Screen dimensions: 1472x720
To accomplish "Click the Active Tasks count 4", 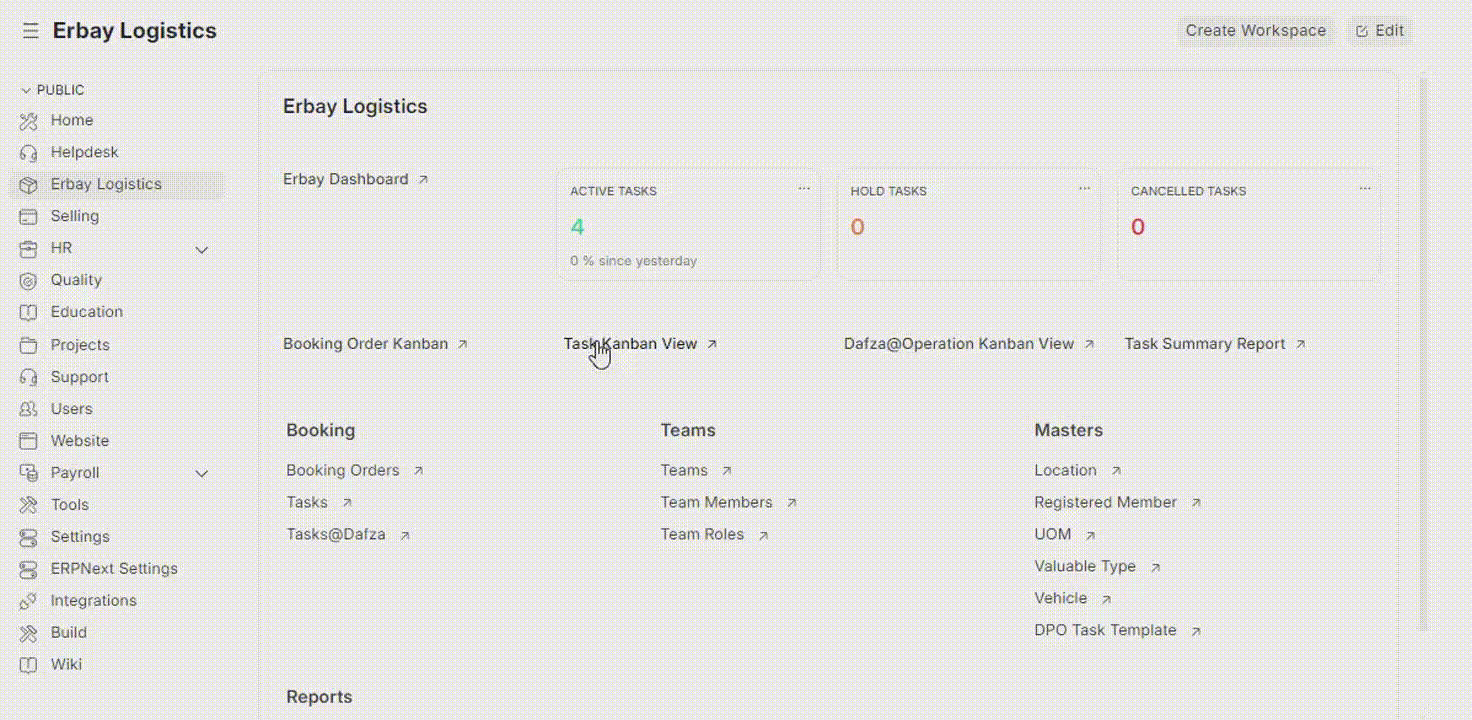I will point(577,227).
